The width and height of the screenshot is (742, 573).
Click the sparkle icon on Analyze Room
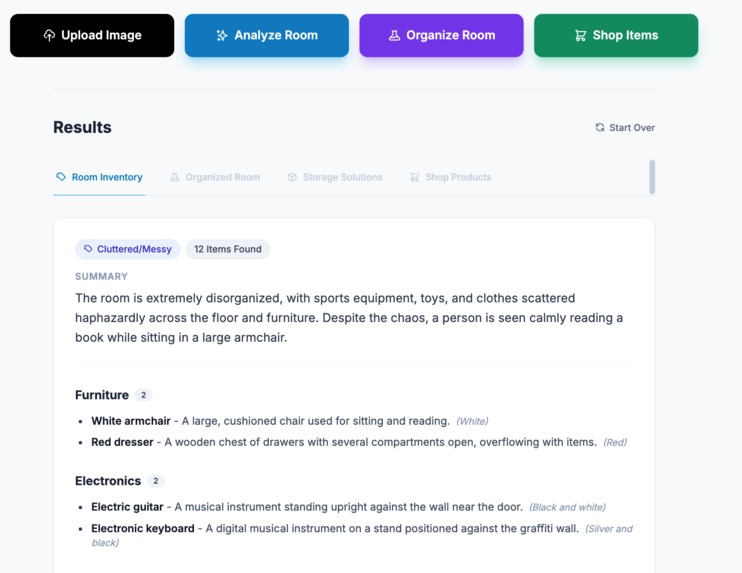(222, 35)
